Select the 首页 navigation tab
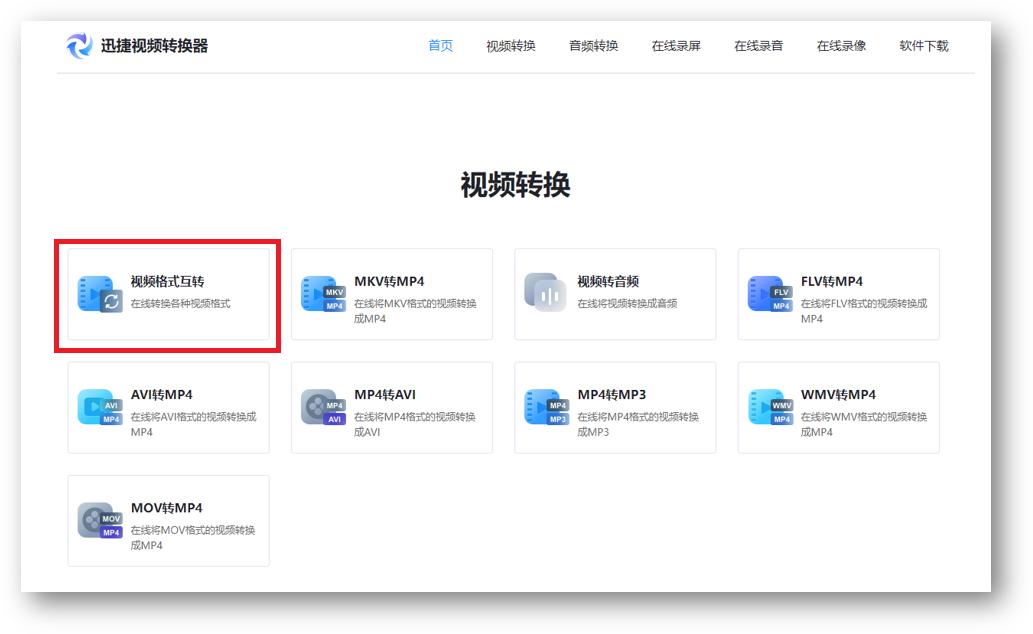This screenshot has height=634, width=1033. (440, 45)
